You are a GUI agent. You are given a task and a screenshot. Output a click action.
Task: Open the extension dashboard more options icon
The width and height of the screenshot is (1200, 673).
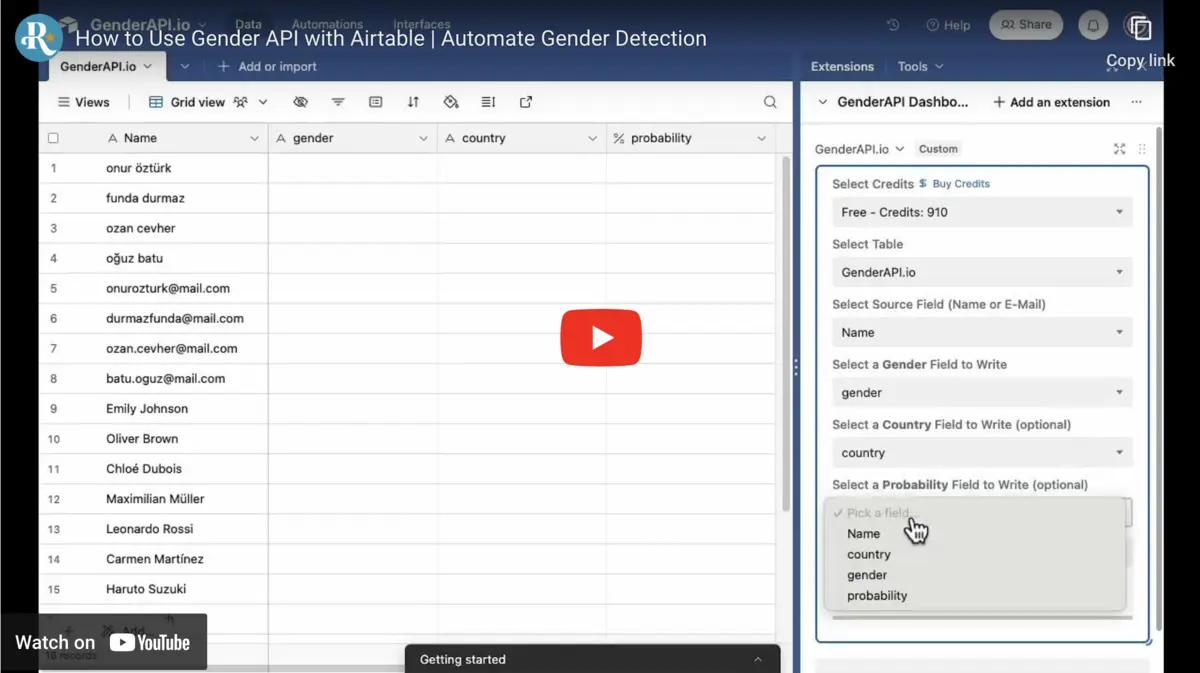point(1136,102)
